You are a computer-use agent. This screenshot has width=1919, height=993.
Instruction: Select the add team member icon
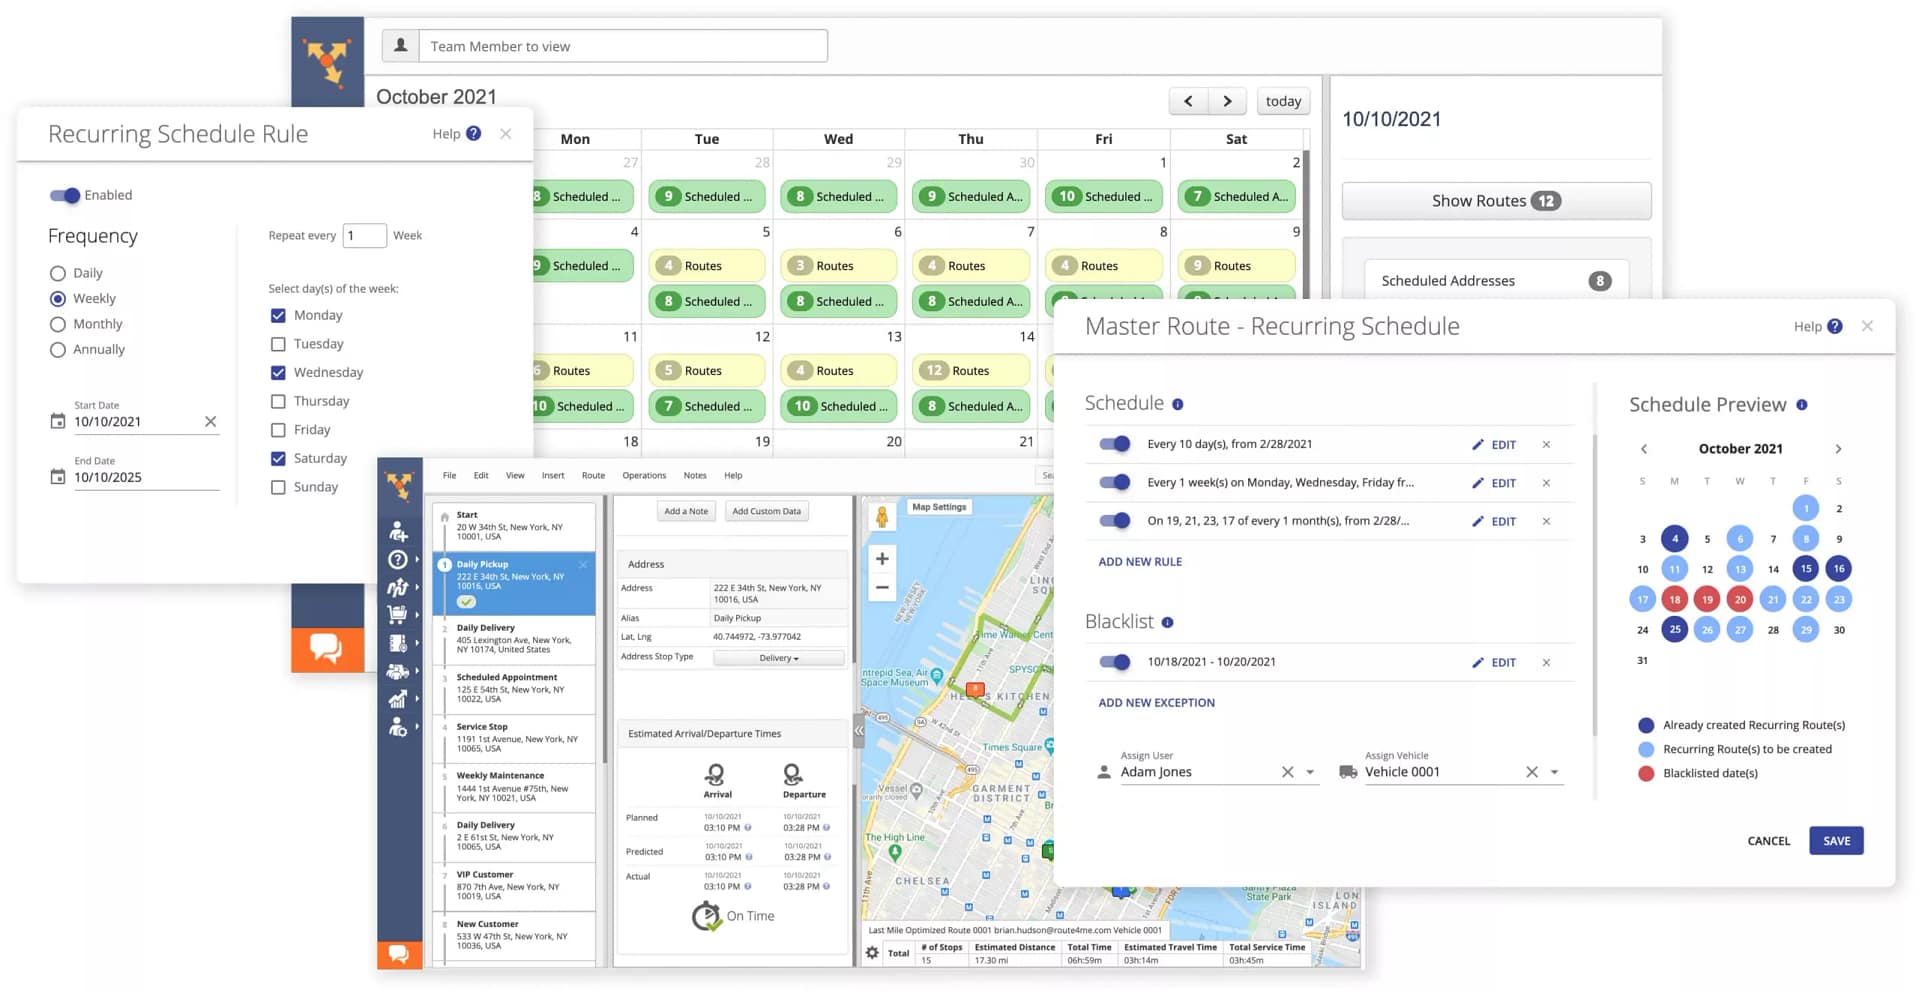point(399,531)
